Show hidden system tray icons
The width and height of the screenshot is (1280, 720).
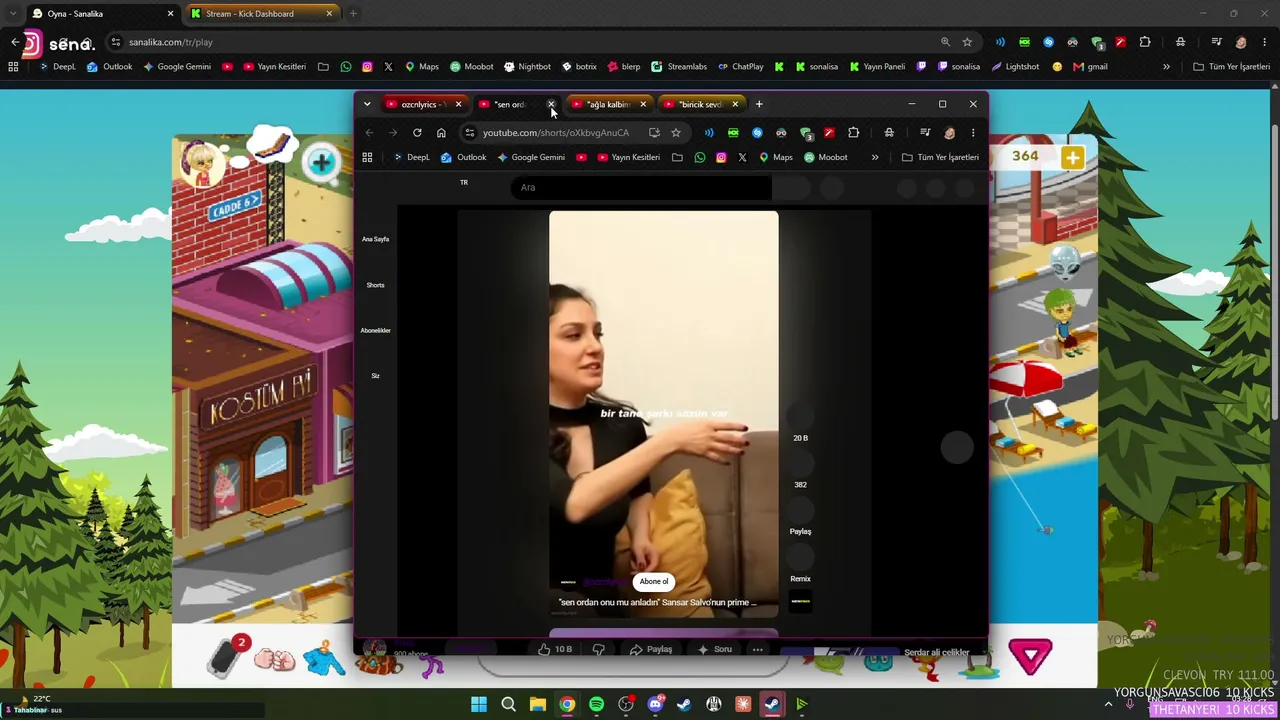(1108, 704)
